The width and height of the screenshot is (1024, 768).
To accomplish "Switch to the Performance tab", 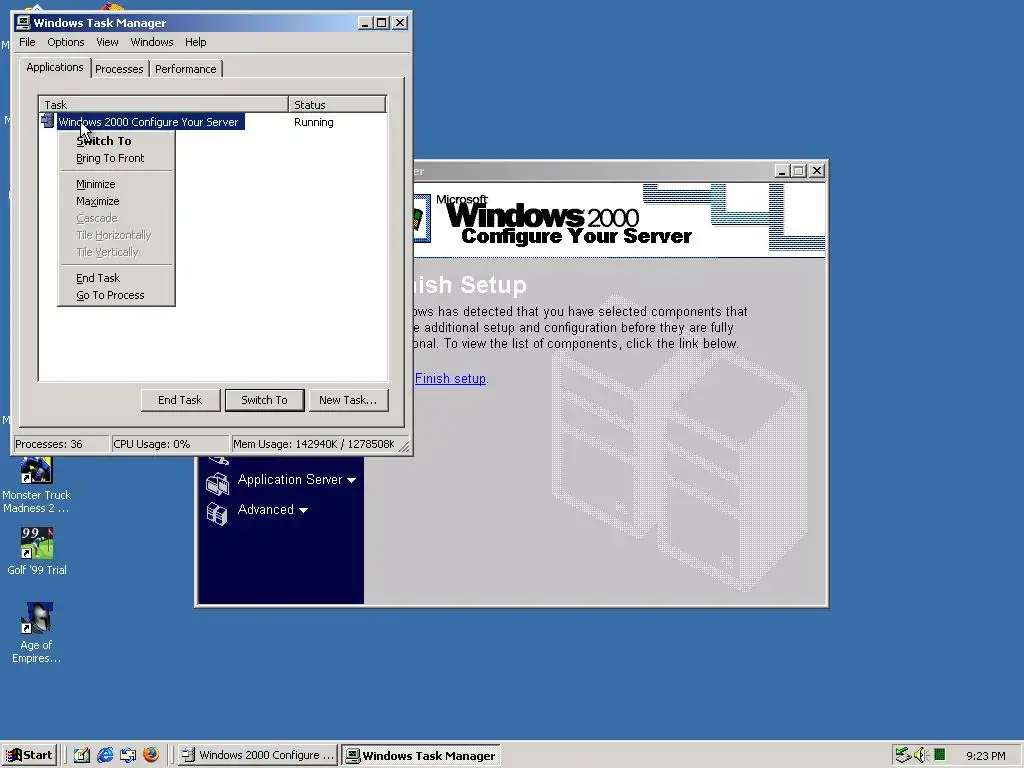I will pos(185,69).
